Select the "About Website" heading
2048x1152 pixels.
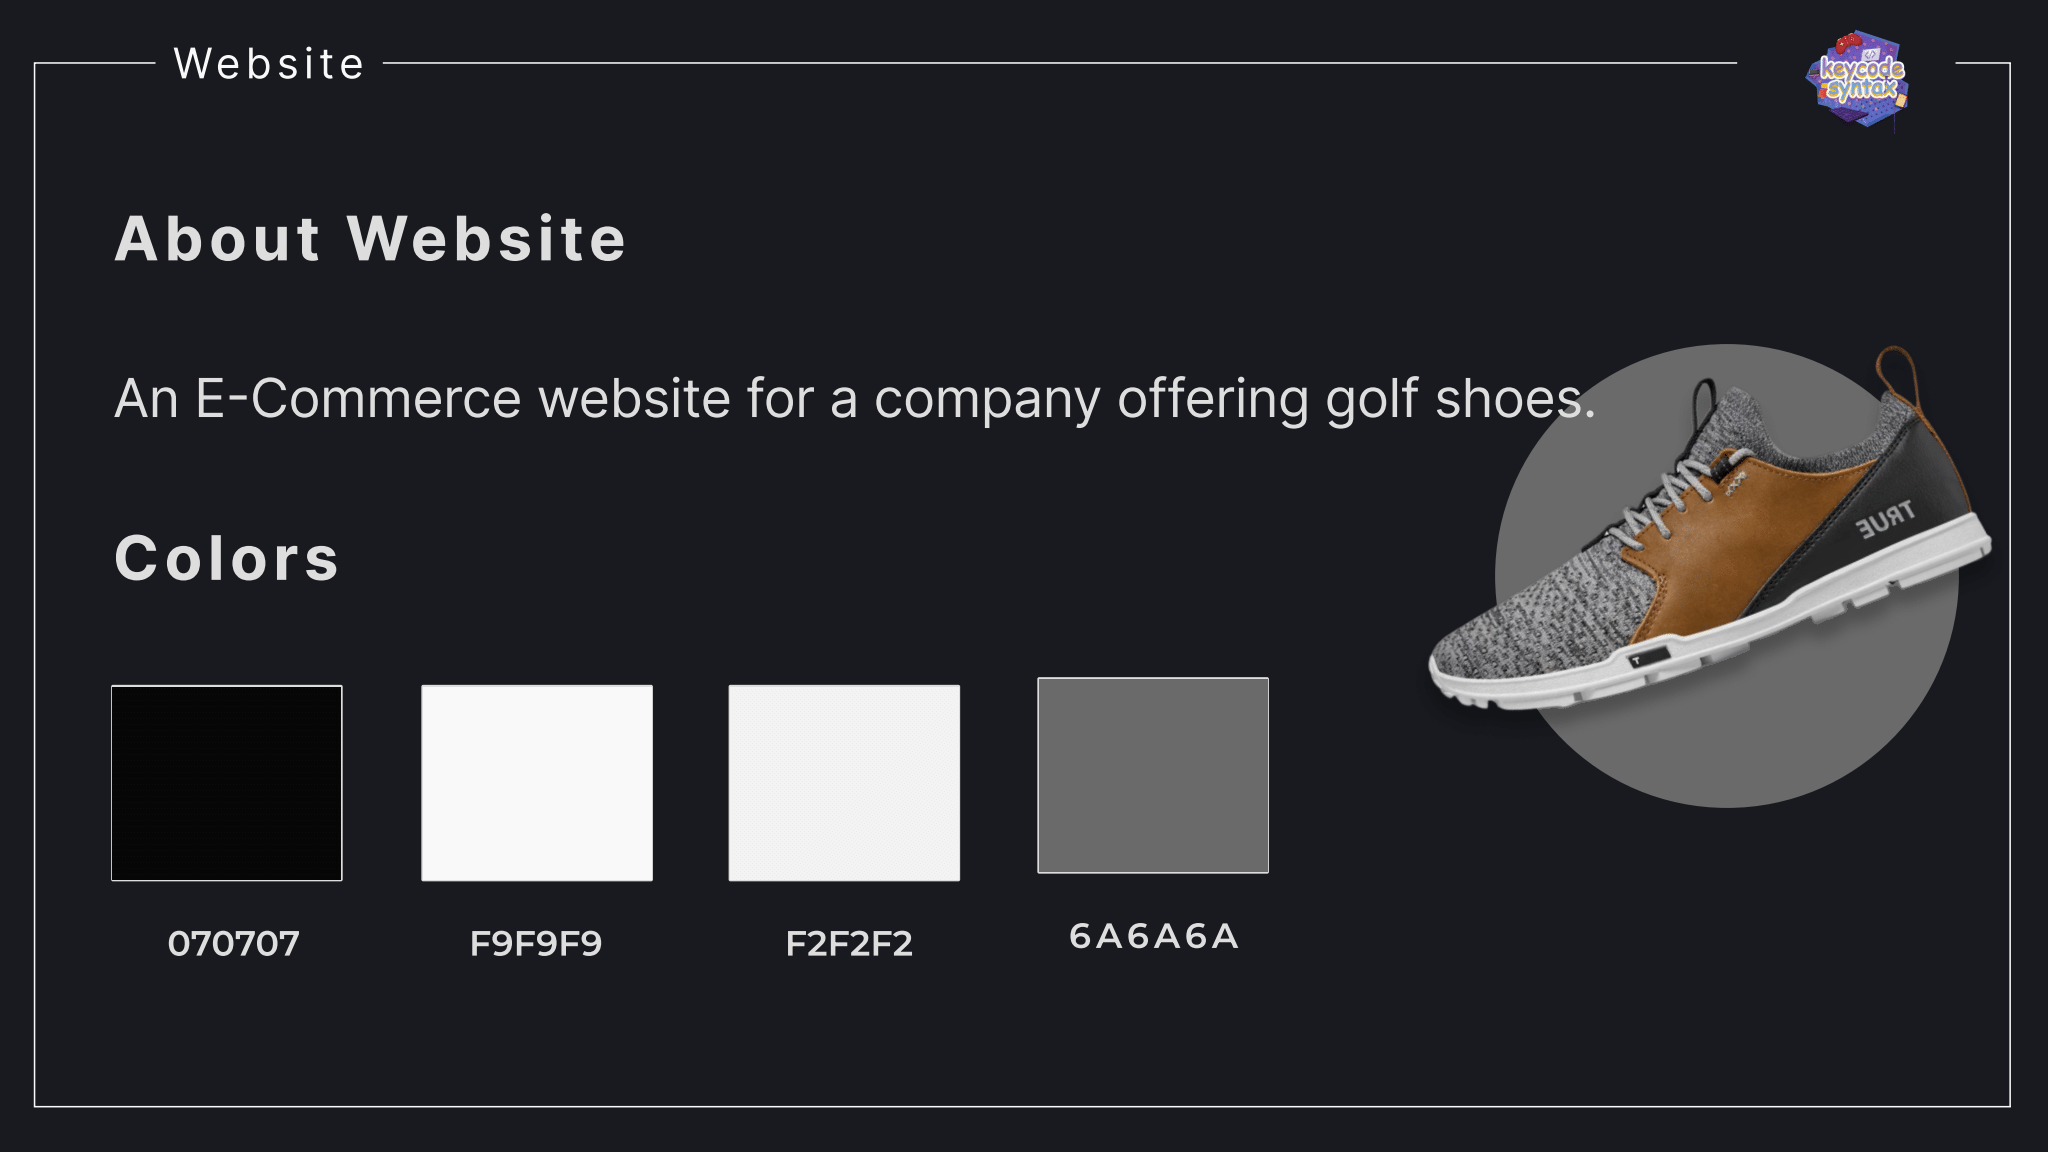tap(370, 239)
